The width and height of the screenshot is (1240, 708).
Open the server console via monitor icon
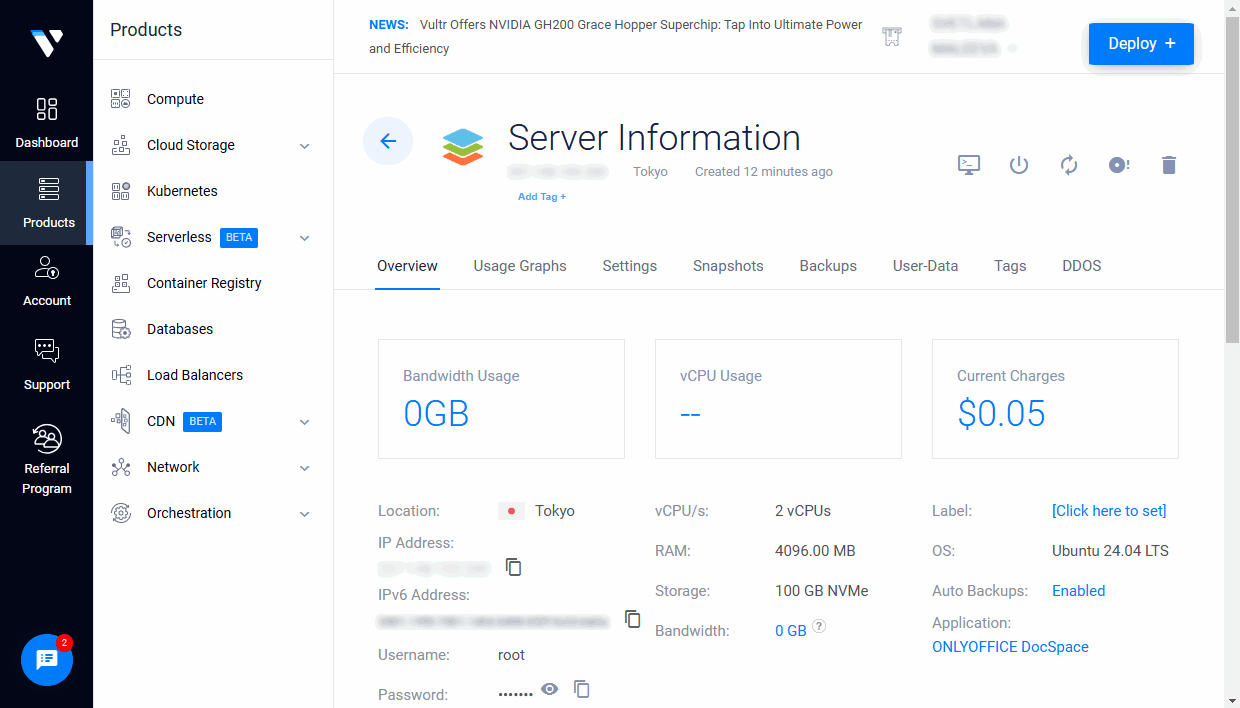click(x=968, y=165)
